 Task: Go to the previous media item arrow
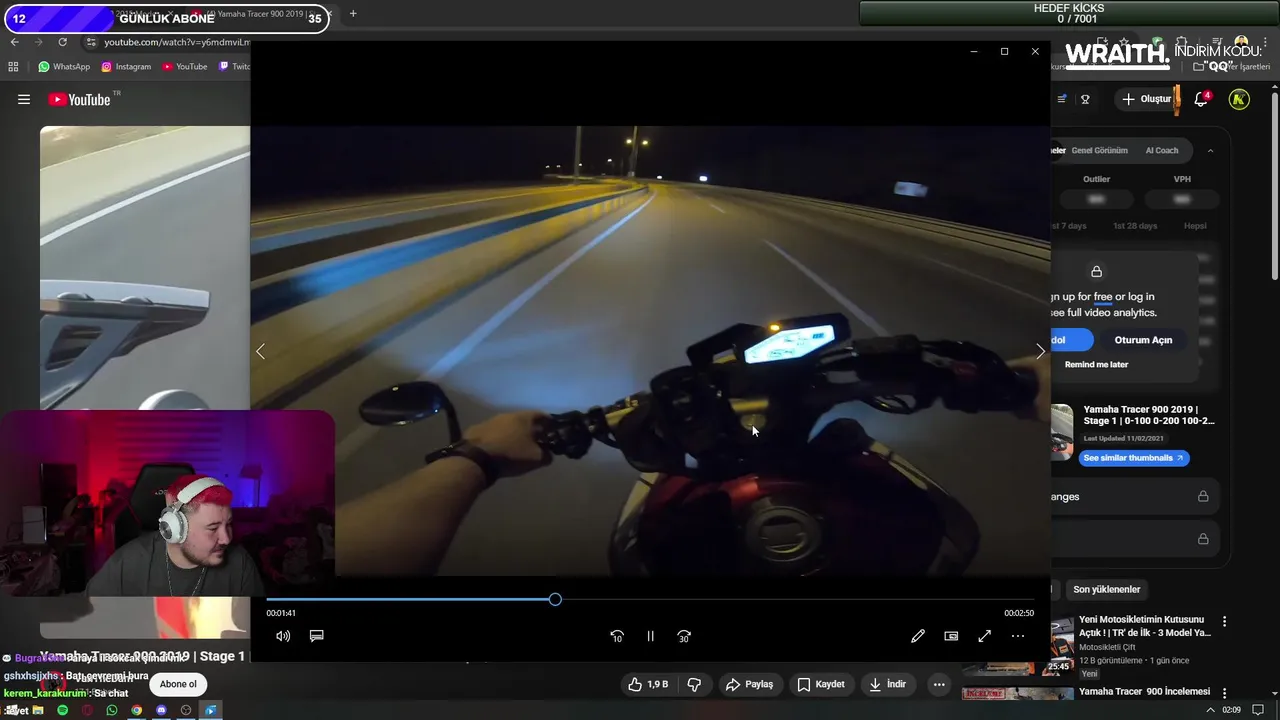point(260,351)
